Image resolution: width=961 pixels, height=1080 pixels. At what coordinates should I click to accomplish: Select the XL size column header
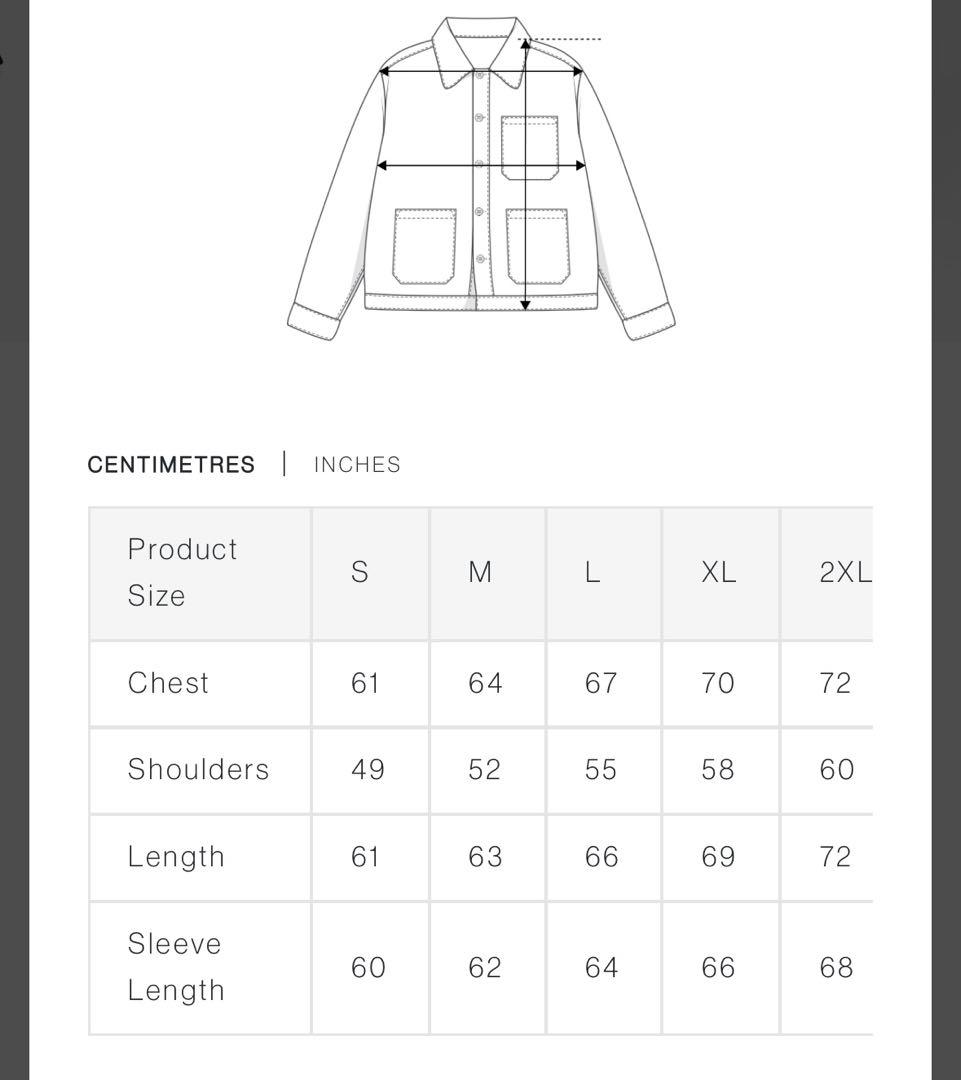coord(718,572)
